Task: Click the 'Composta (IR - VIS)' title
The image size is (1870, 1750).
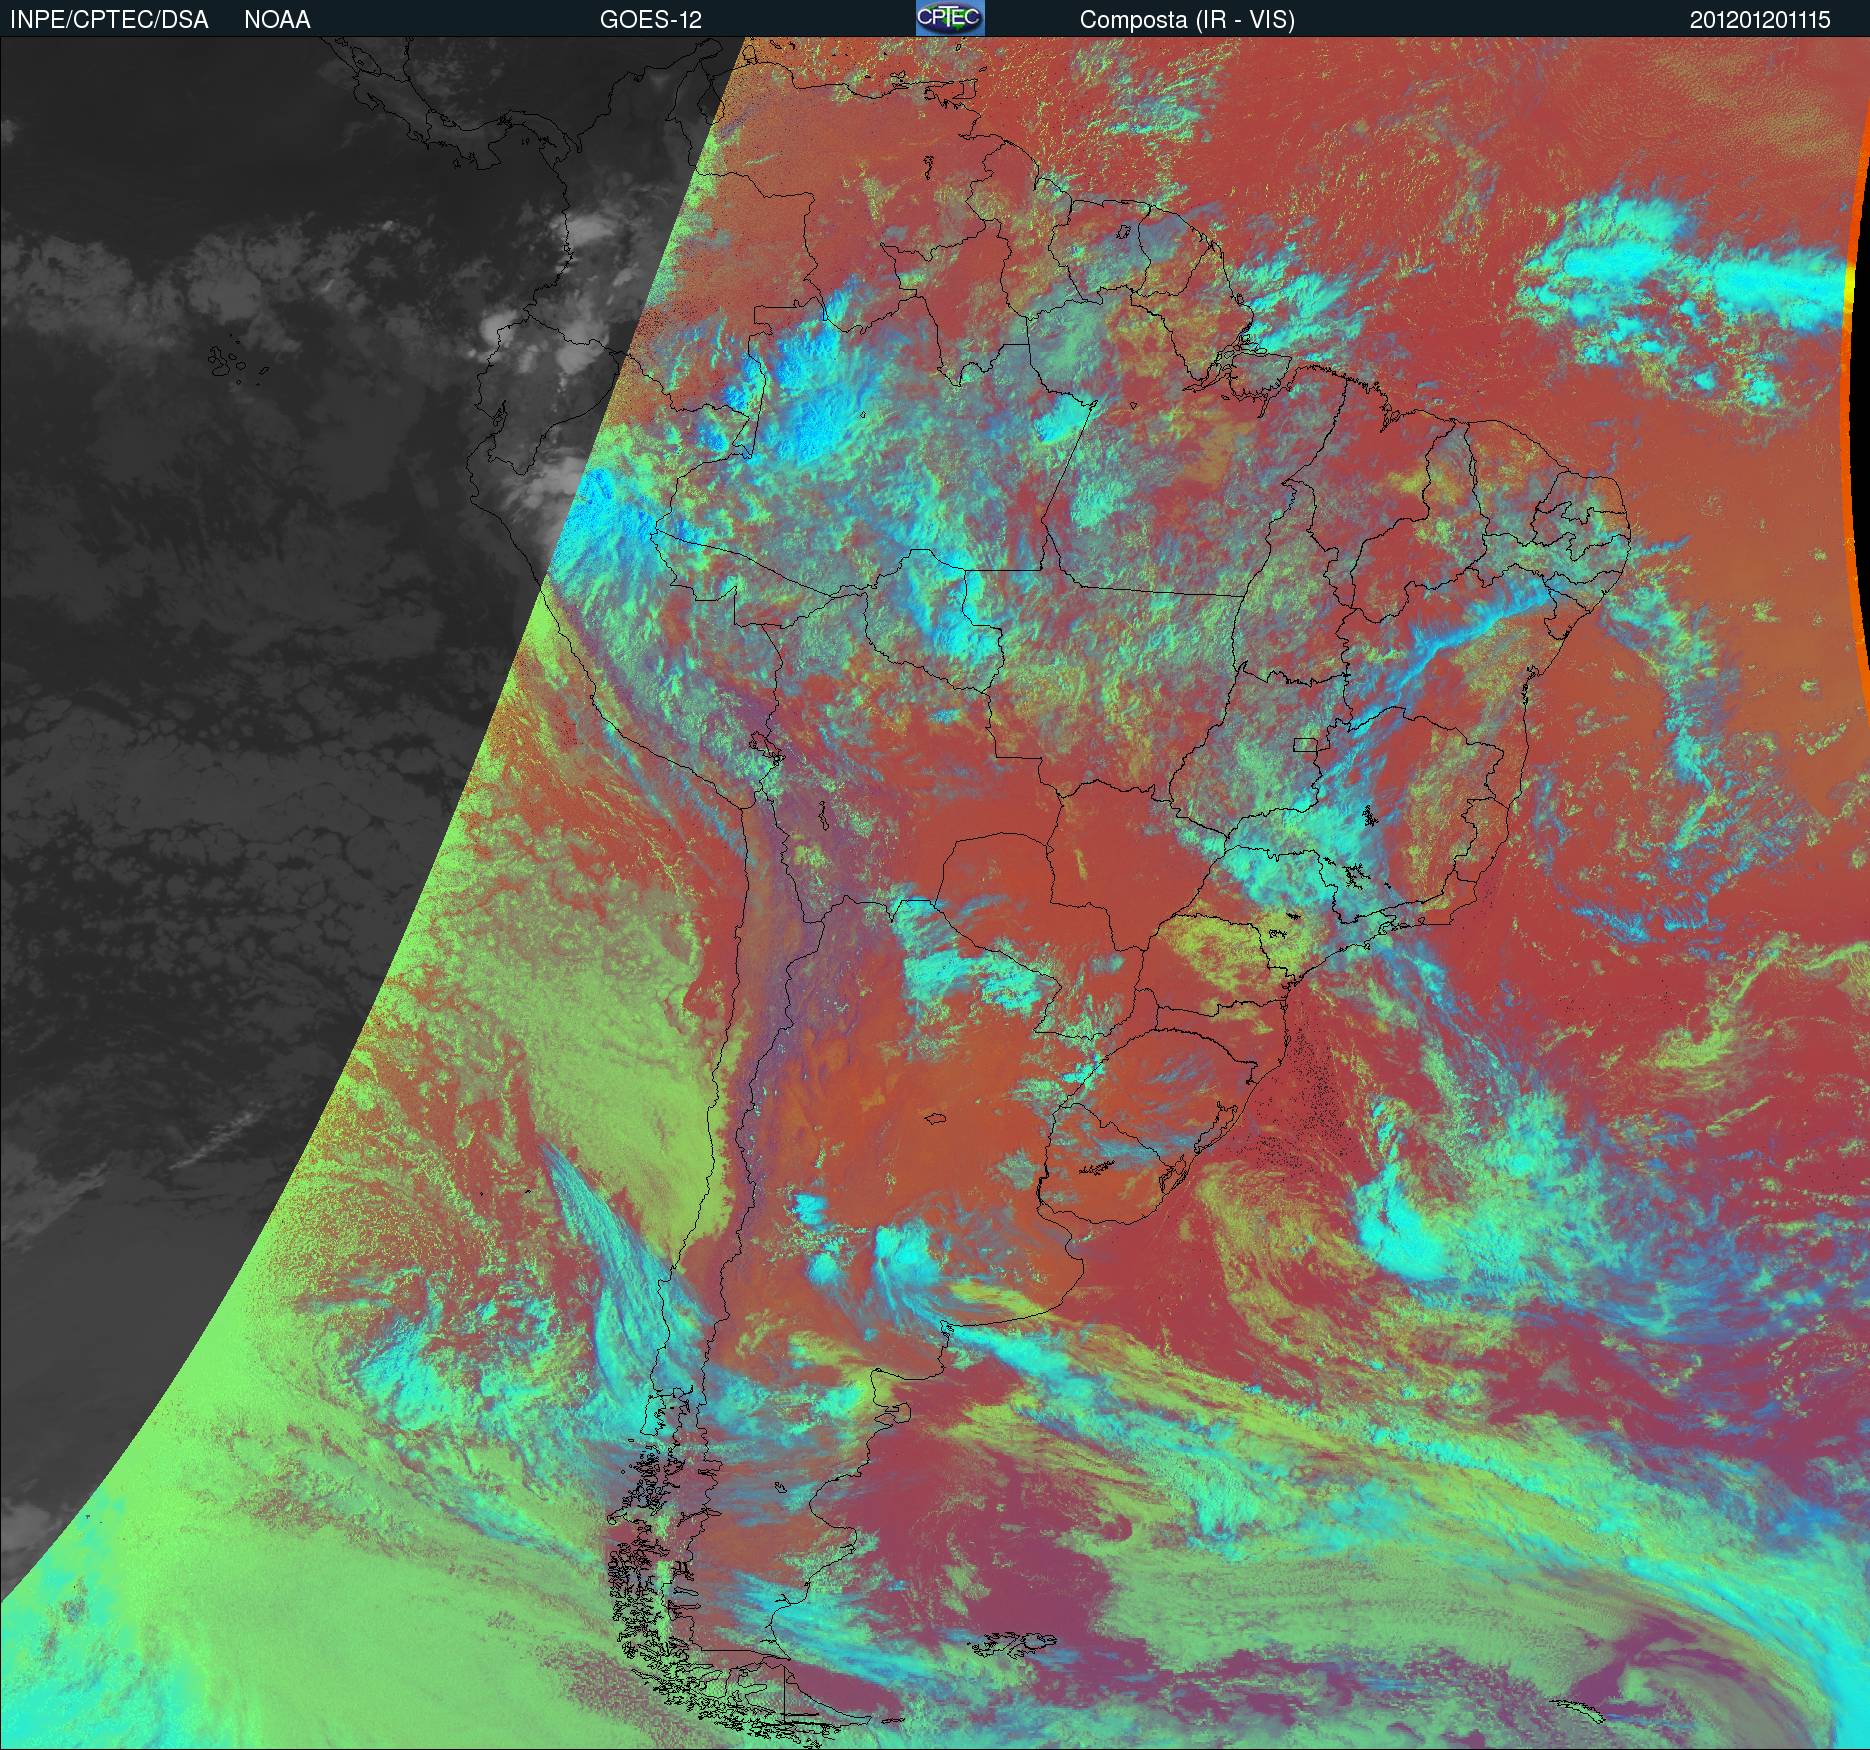Action: click(1187, 20)
